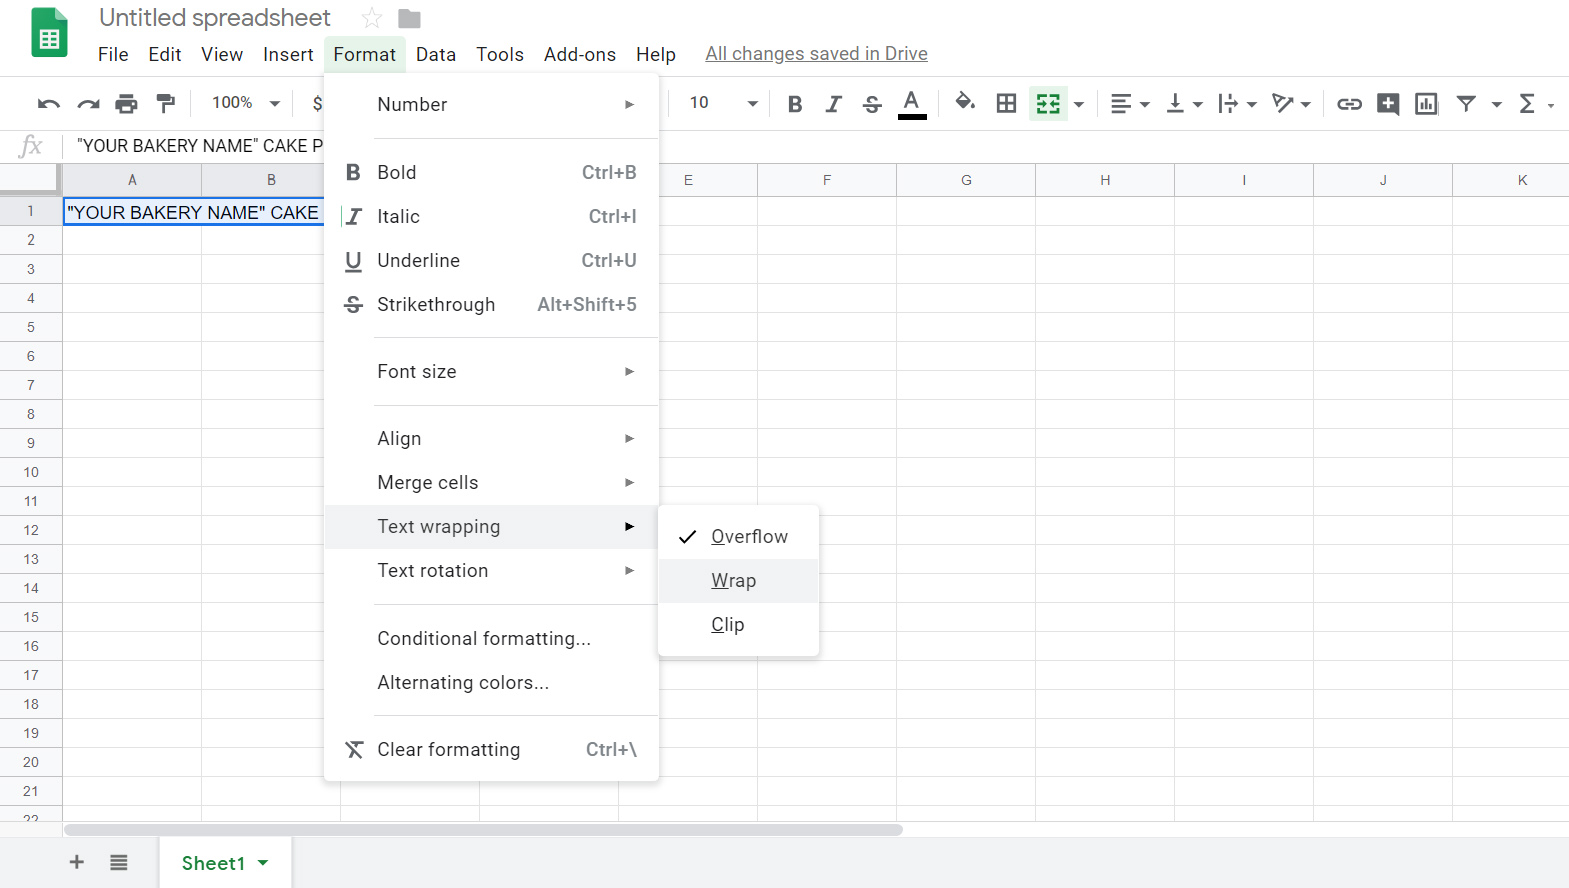Print the spreadsheet
The height and width of the screenshot is (888, 1569).
[126, 103]
